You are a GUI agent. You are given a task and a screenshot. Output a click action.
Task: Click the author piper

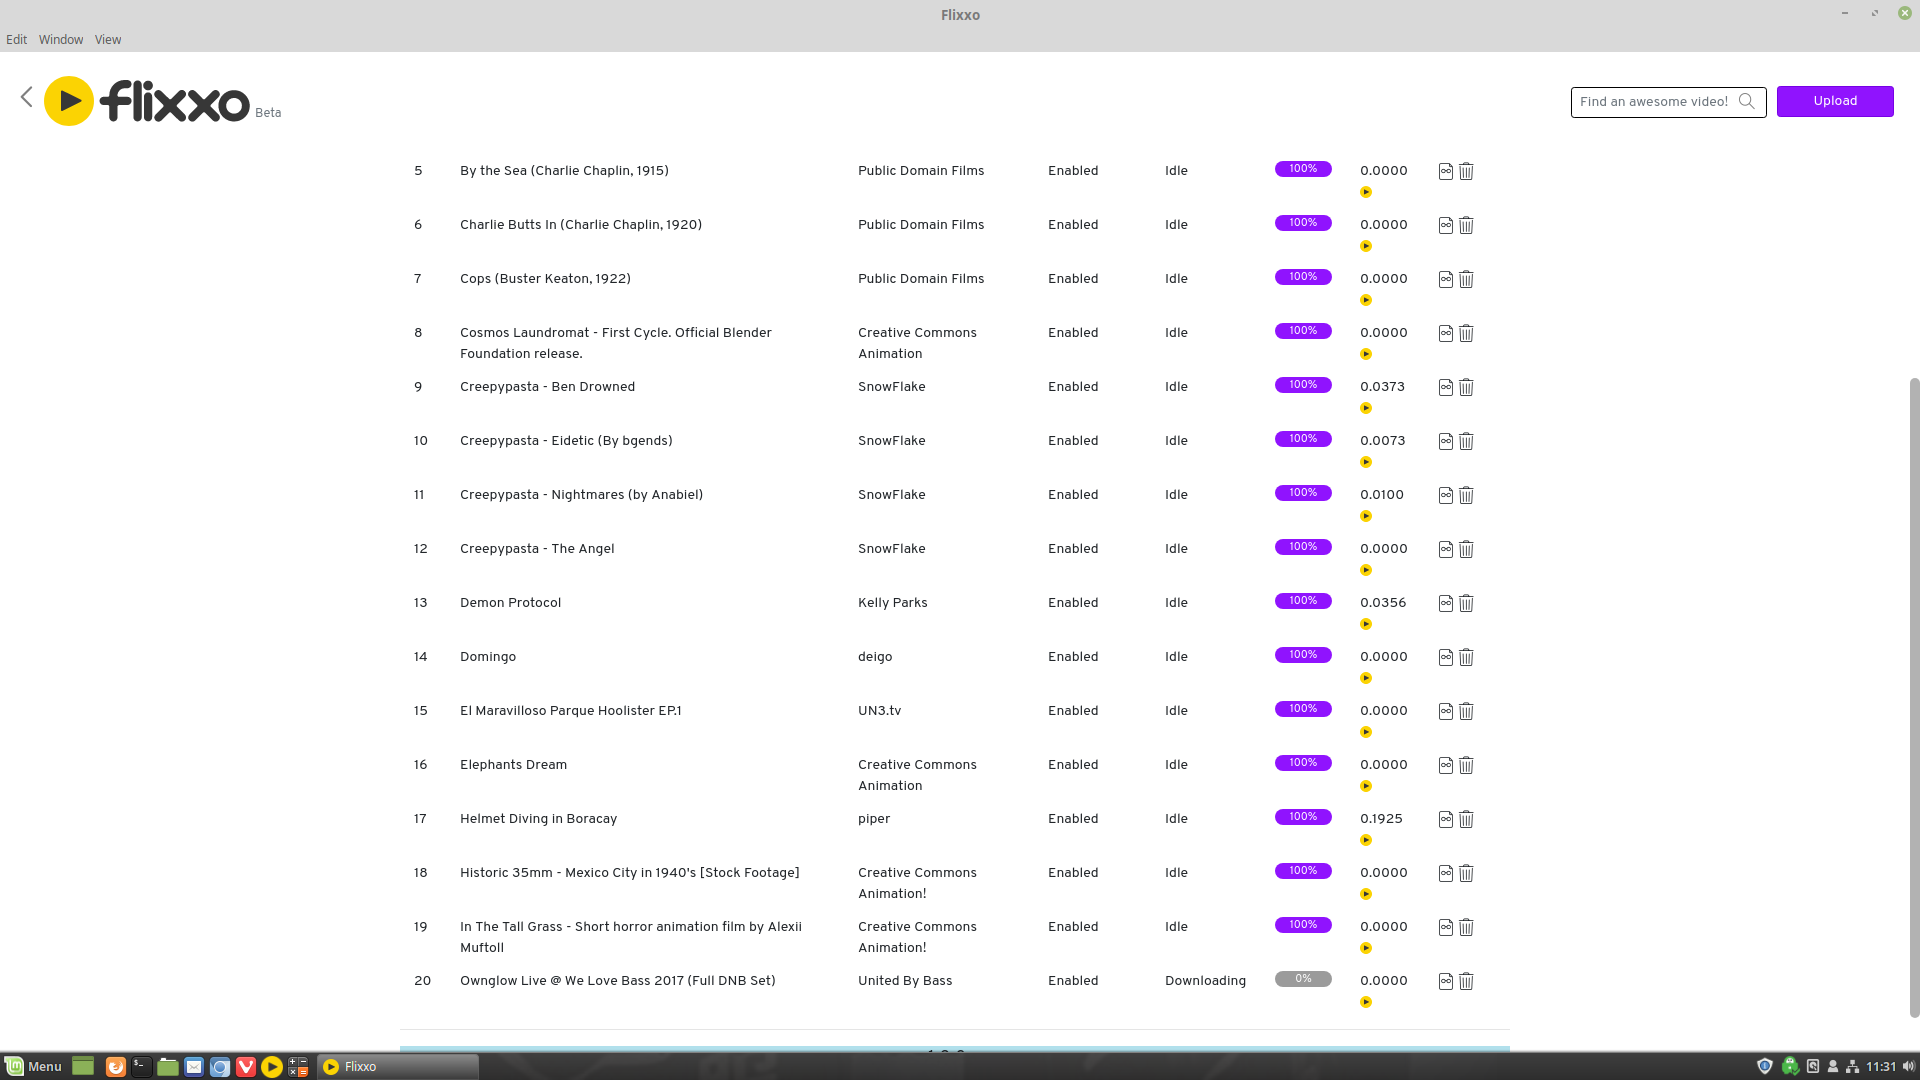coord(874,819)
